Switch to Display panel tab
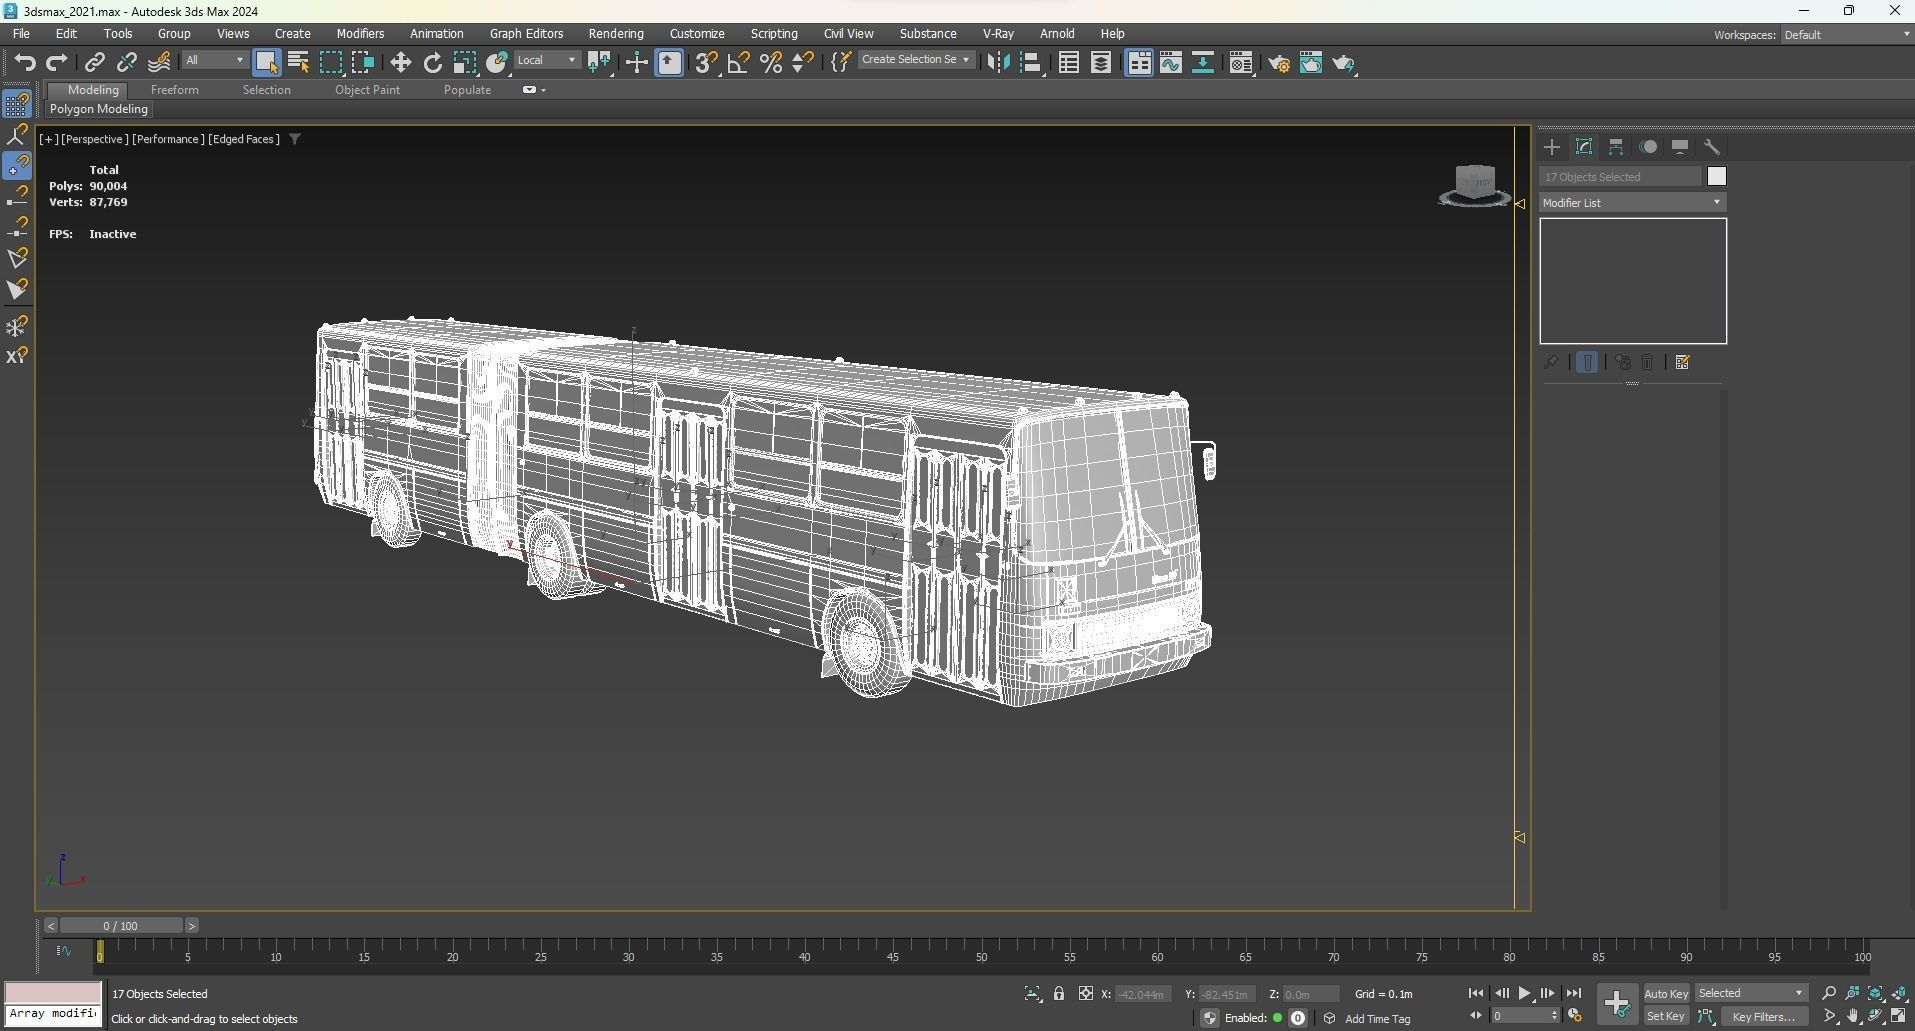The image size is (1915, 1031). [x=1680, y=147]
